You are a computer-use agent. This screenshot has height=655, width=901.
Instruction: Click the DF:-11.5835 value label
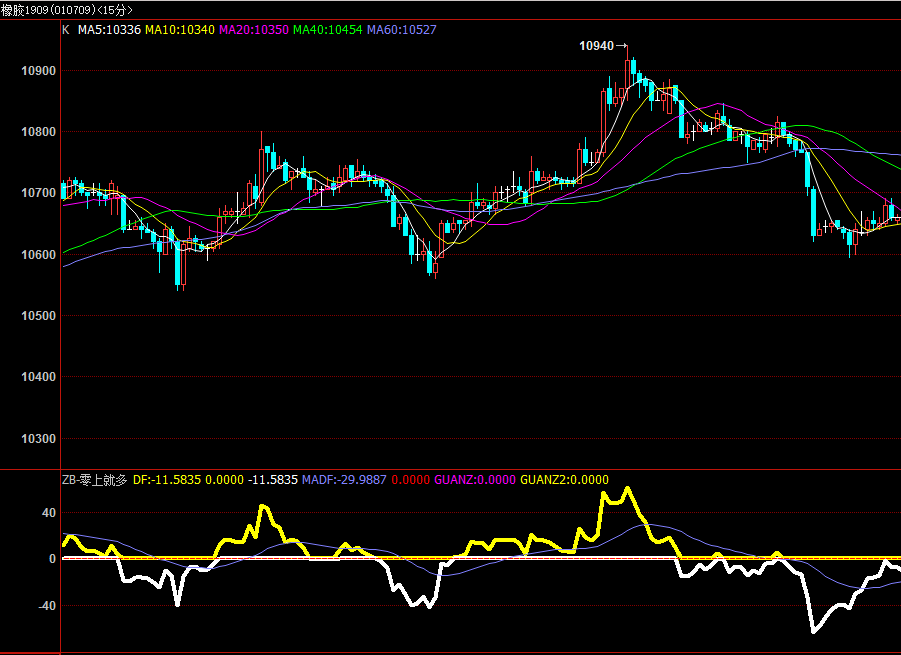point(167,480)
